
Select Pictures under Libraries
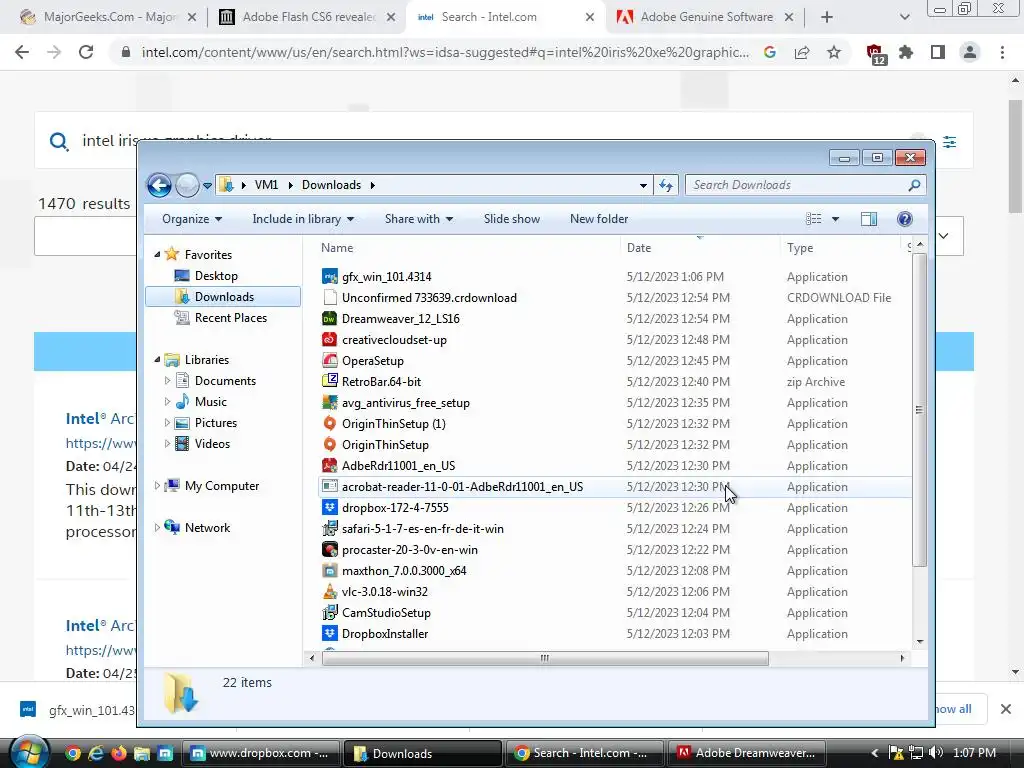tap(216, 423)
